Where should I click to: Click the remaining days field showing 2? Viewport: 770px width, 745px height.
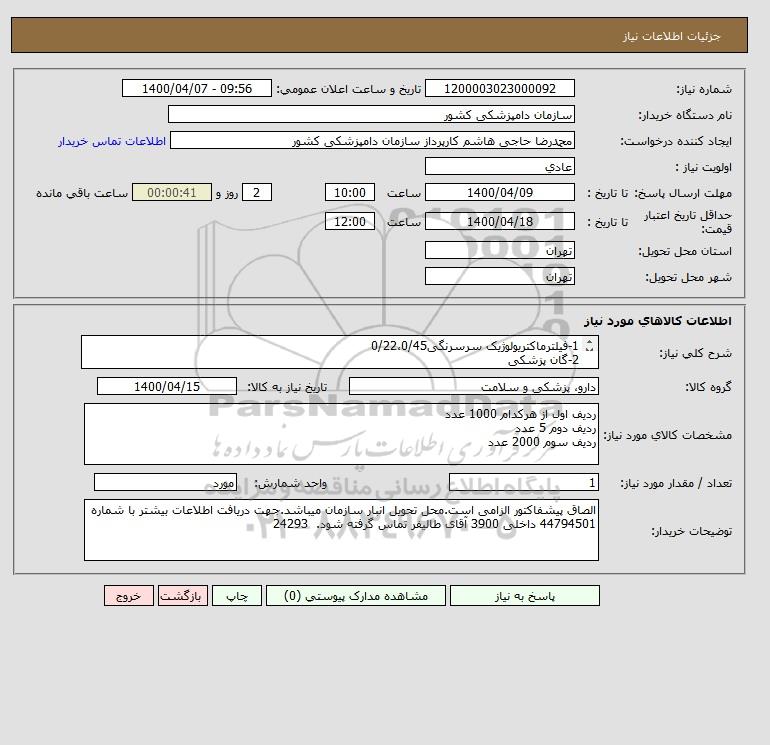tap(256, 193)
